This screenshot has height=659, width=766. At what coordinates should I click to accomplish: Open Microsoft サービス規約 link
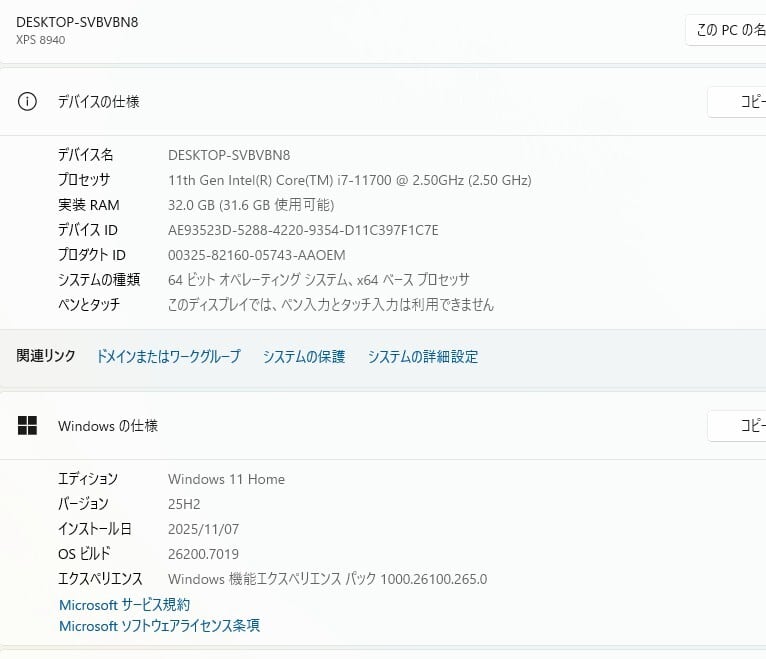pyautogui.click(x=124, y=605)
